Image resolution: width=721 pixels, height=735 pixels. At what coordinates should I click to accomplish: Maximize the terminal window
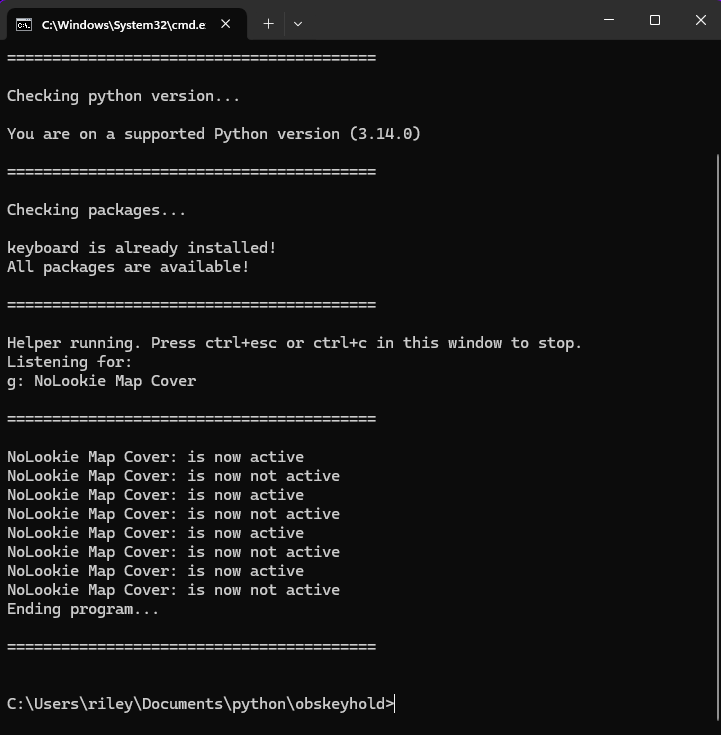655,20
